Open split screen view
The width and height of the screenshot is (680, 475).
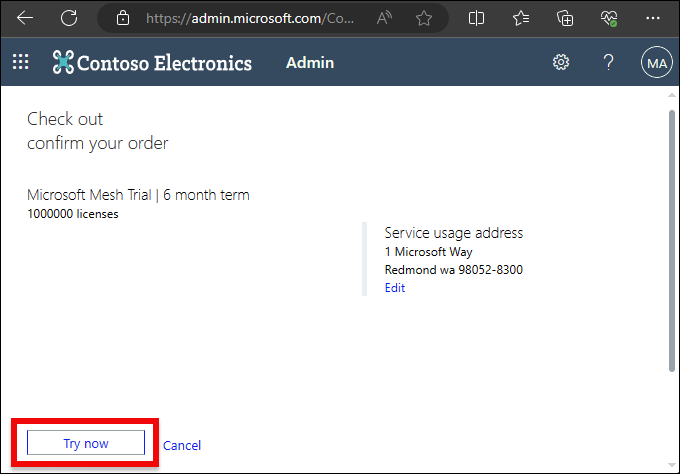(477, 18)
